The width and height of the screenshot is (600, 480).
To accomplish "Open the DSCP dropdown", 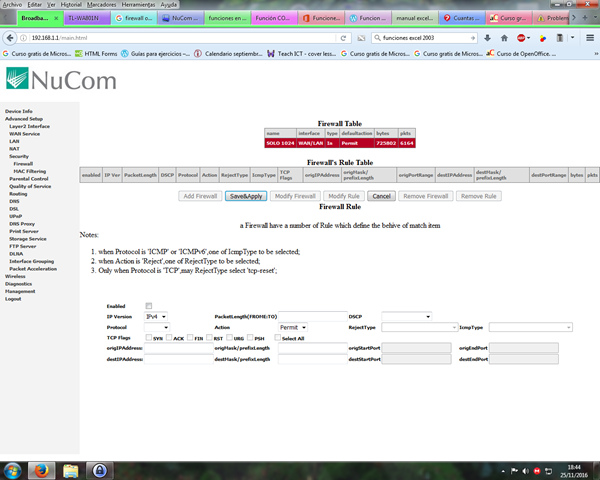I will 406,317.
